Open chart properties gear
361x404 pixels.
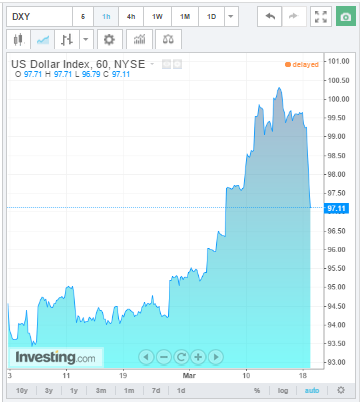coord(109,40)
